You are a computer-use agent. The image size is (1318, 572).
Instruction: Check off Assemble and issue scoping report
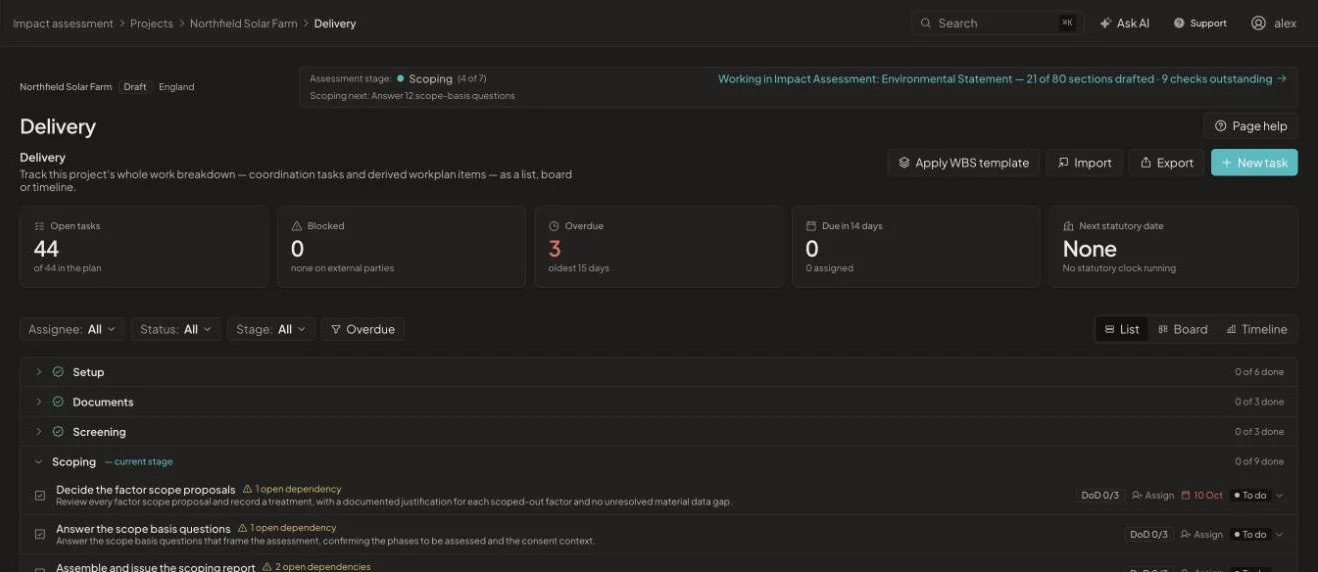[40, 569]
